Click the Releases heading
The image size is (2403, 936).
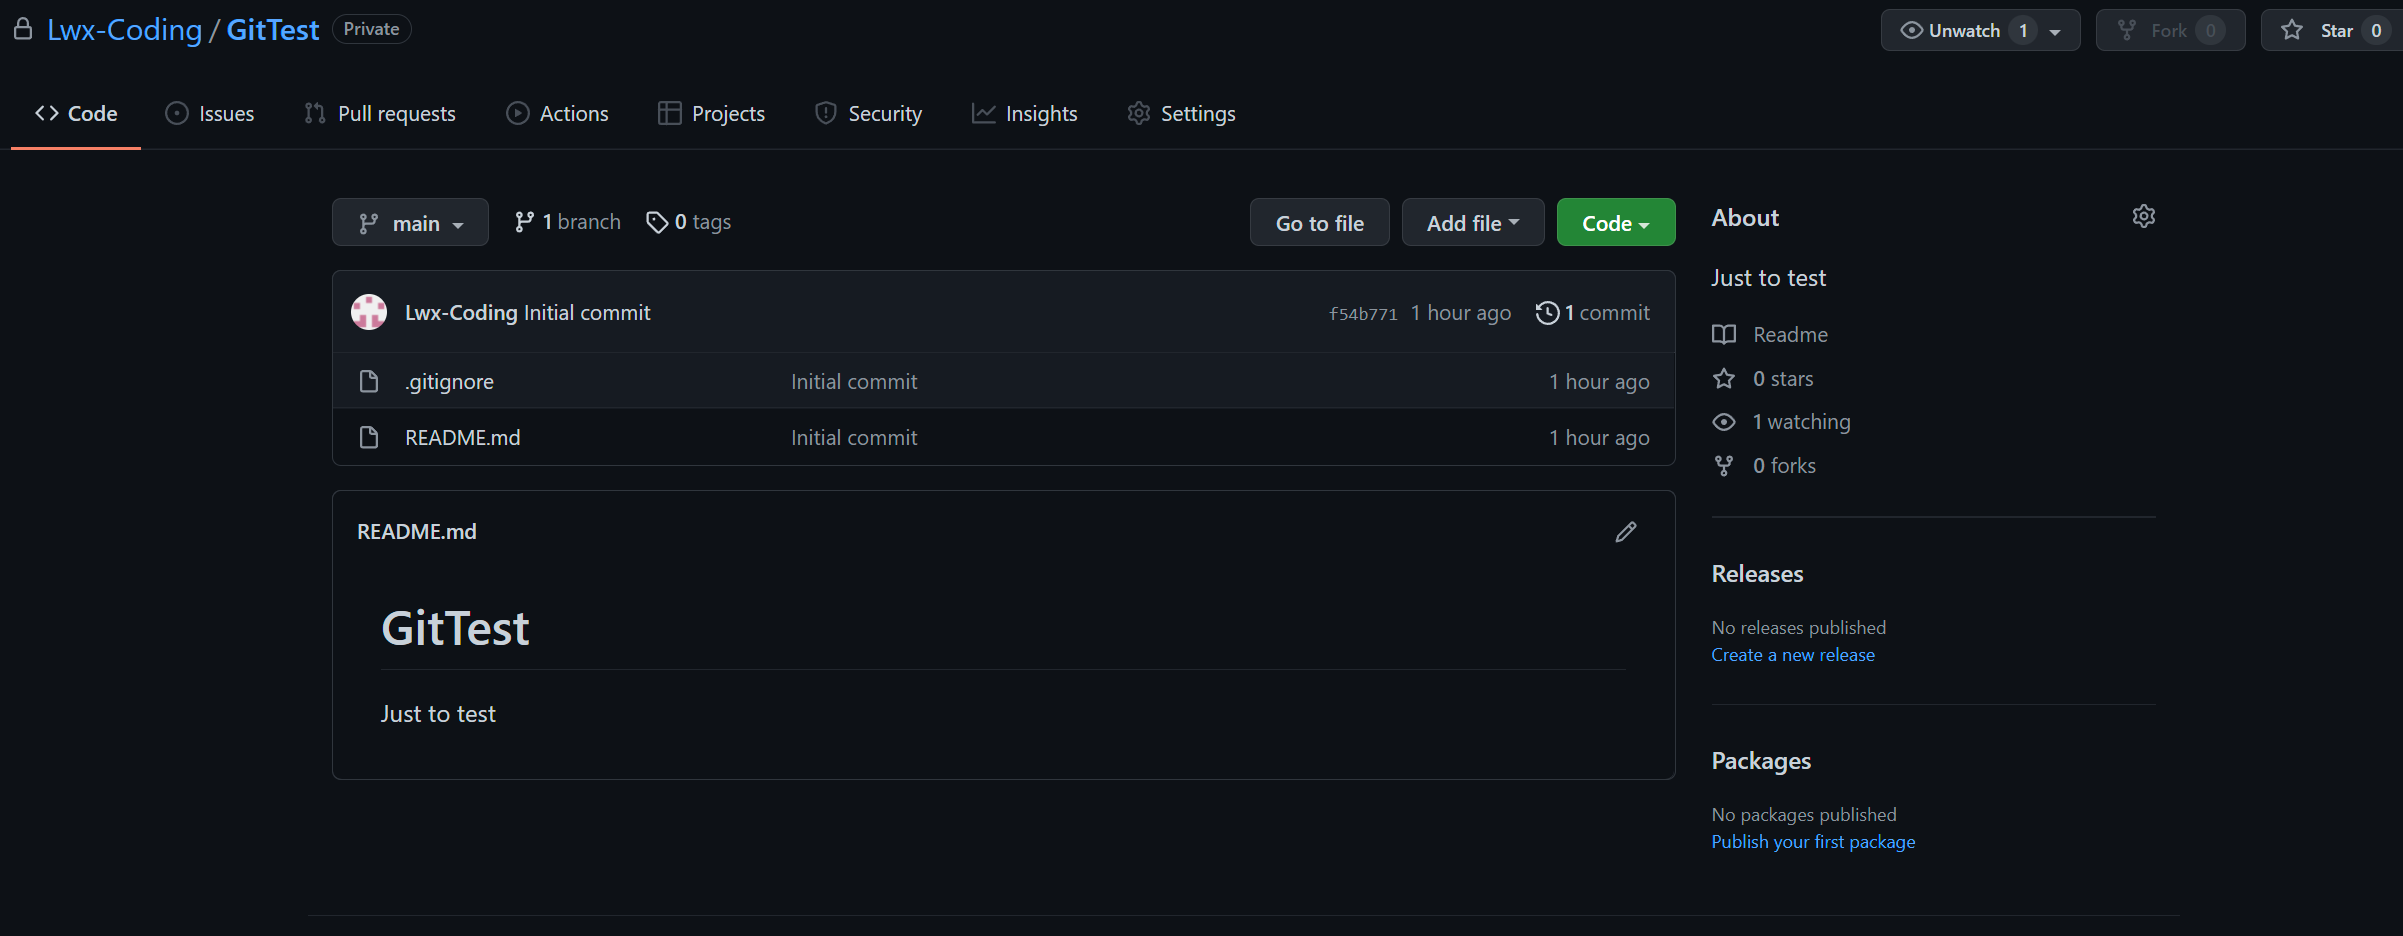[1757, 574]
